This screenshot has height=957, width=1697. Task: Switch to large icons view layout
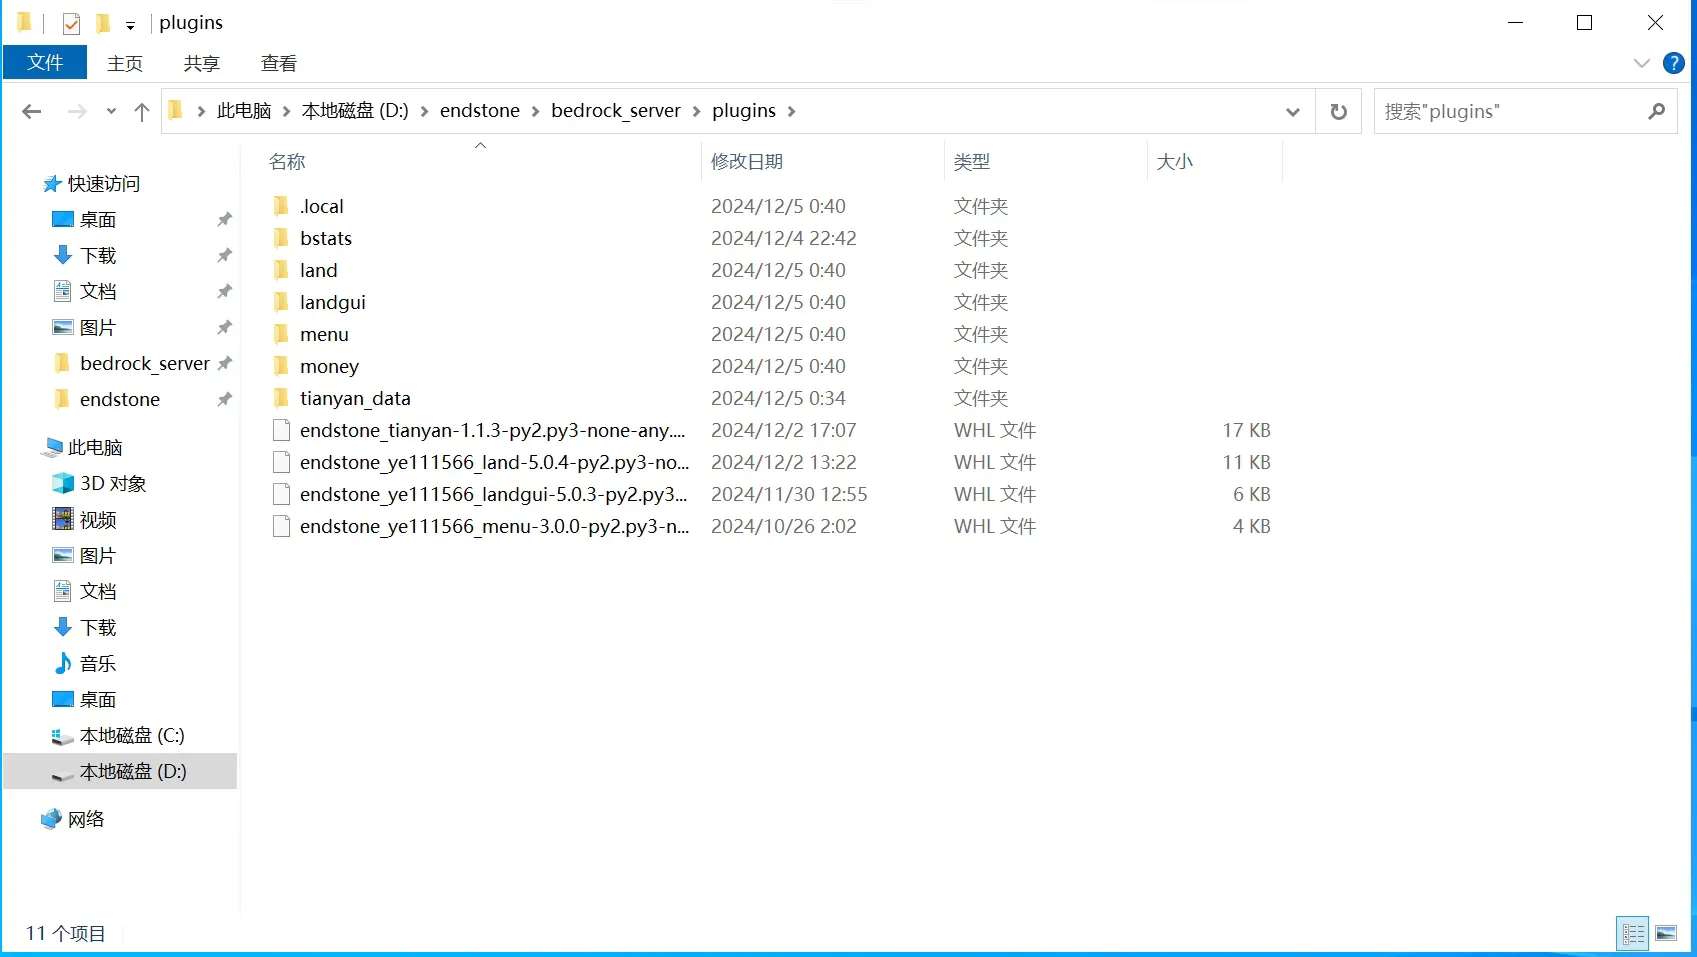[x=1666, y=933]
